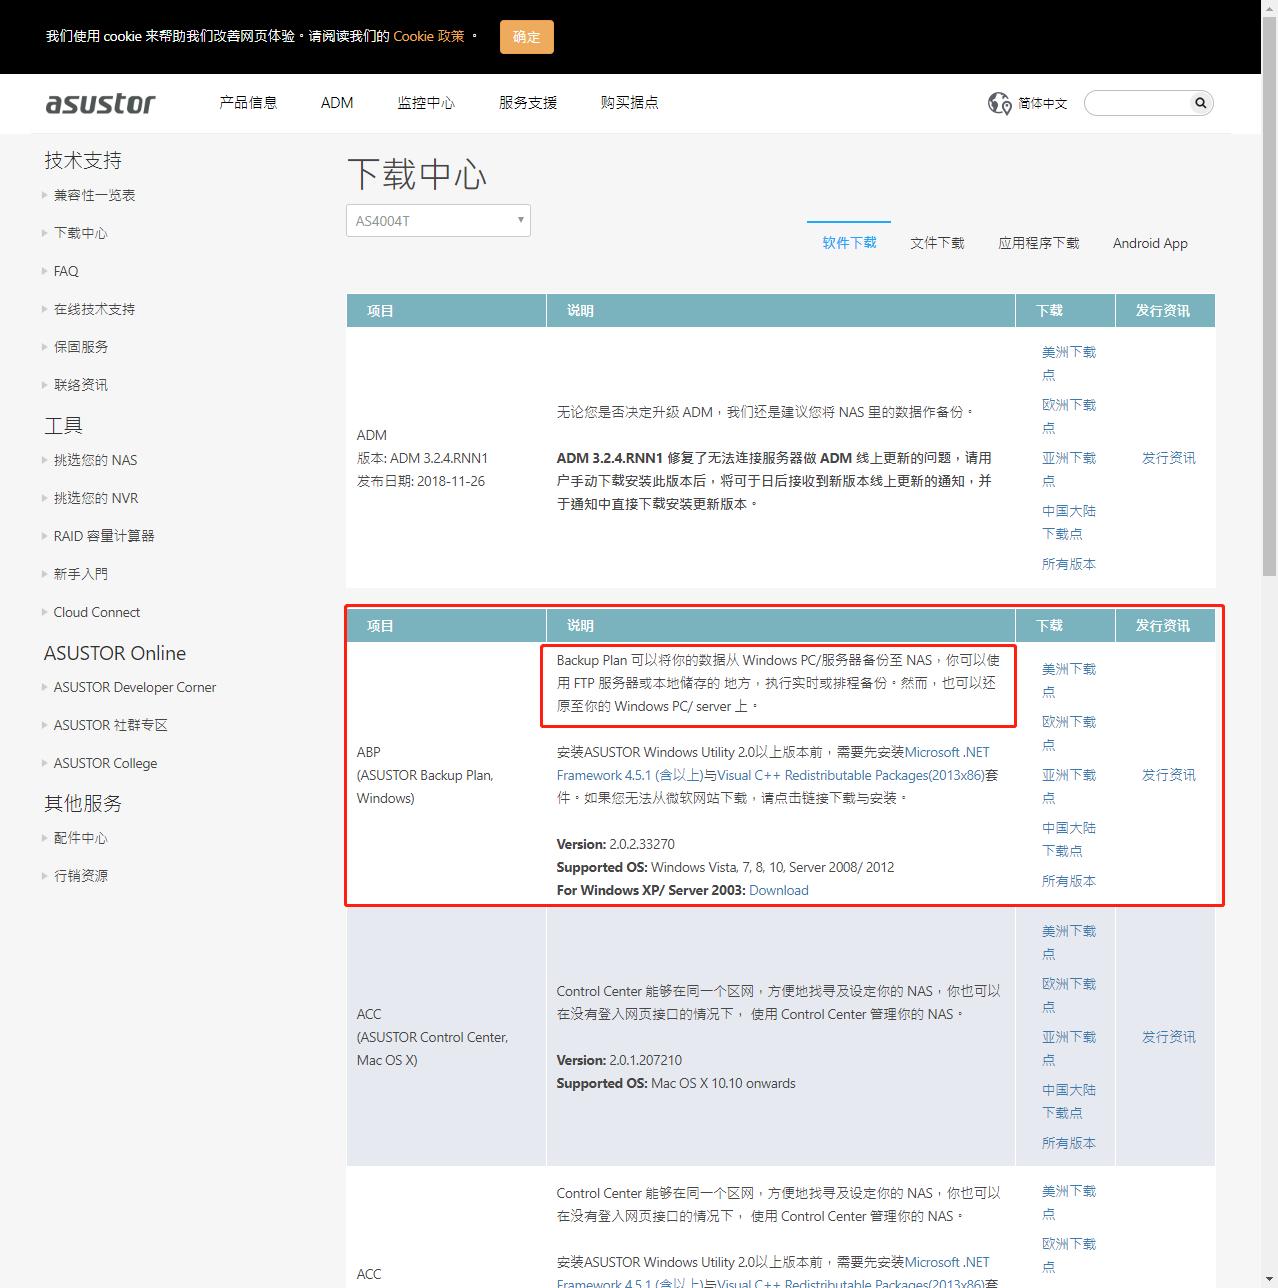Open the AS4004T model selector dropdown
Screen dimensions: 1278x1288
coord(437,219)
